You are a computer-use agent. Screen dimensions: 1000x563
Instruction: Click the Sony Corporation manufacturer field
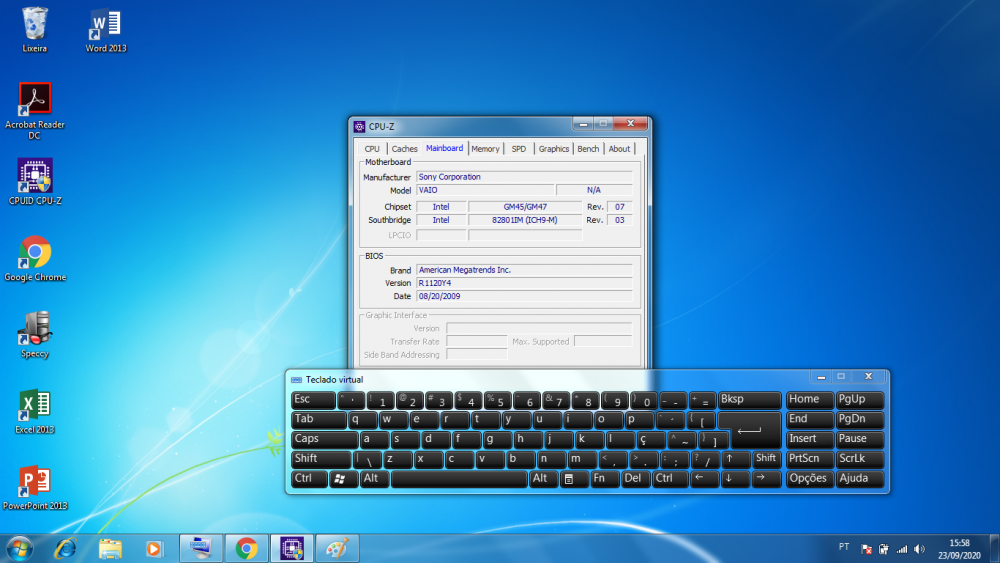tap(524, 177)
